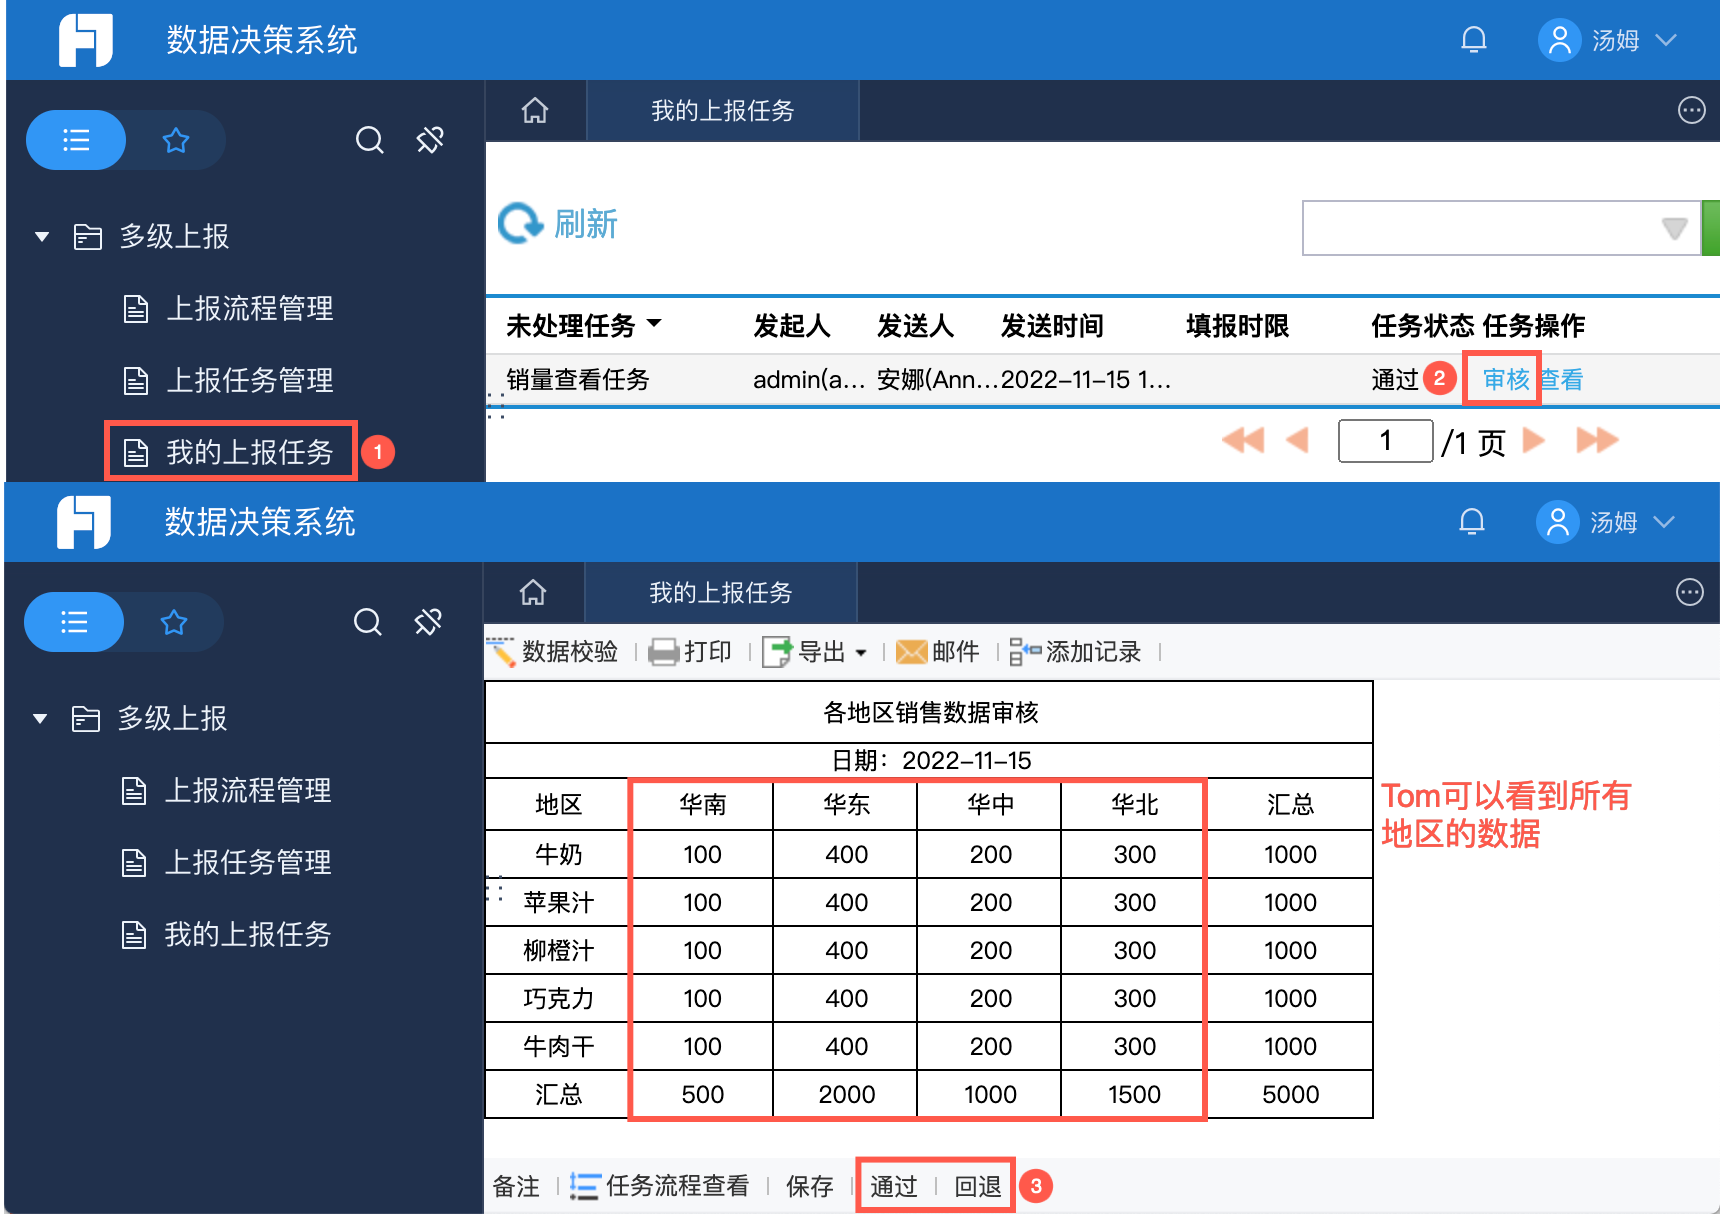
Task: Click the user avatar in upper screenshot header
Action: pos(1559,40)
